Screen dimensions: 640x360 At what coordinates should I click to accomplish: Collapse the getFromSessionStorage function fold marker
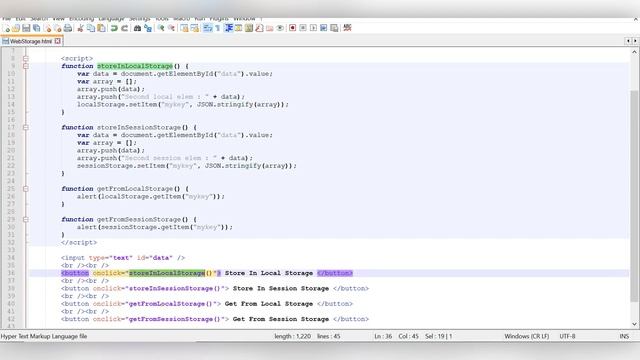(26, 219)
